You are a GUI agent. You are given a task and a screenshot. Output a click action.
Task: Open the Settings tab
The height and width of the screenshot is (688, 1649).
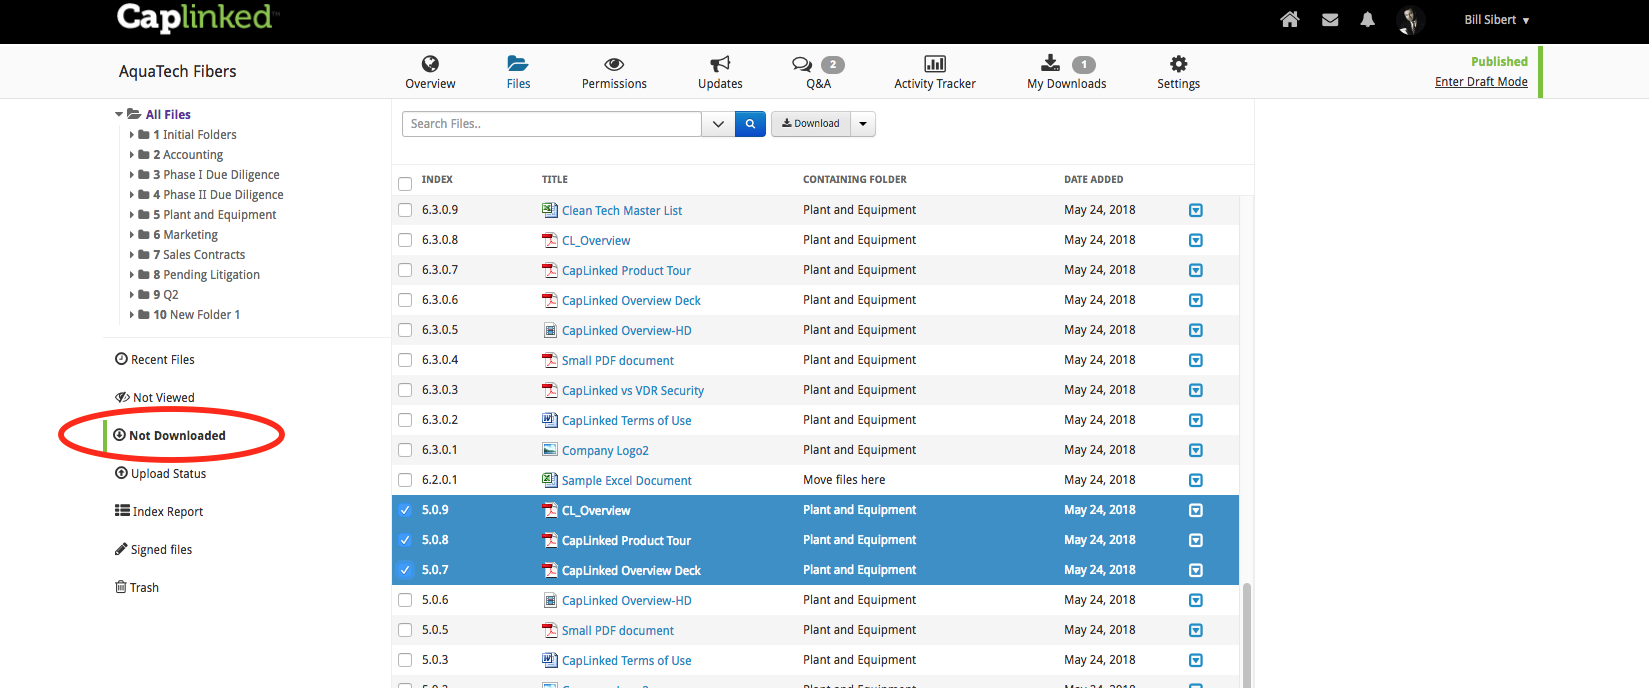(x=1178, y=73)
